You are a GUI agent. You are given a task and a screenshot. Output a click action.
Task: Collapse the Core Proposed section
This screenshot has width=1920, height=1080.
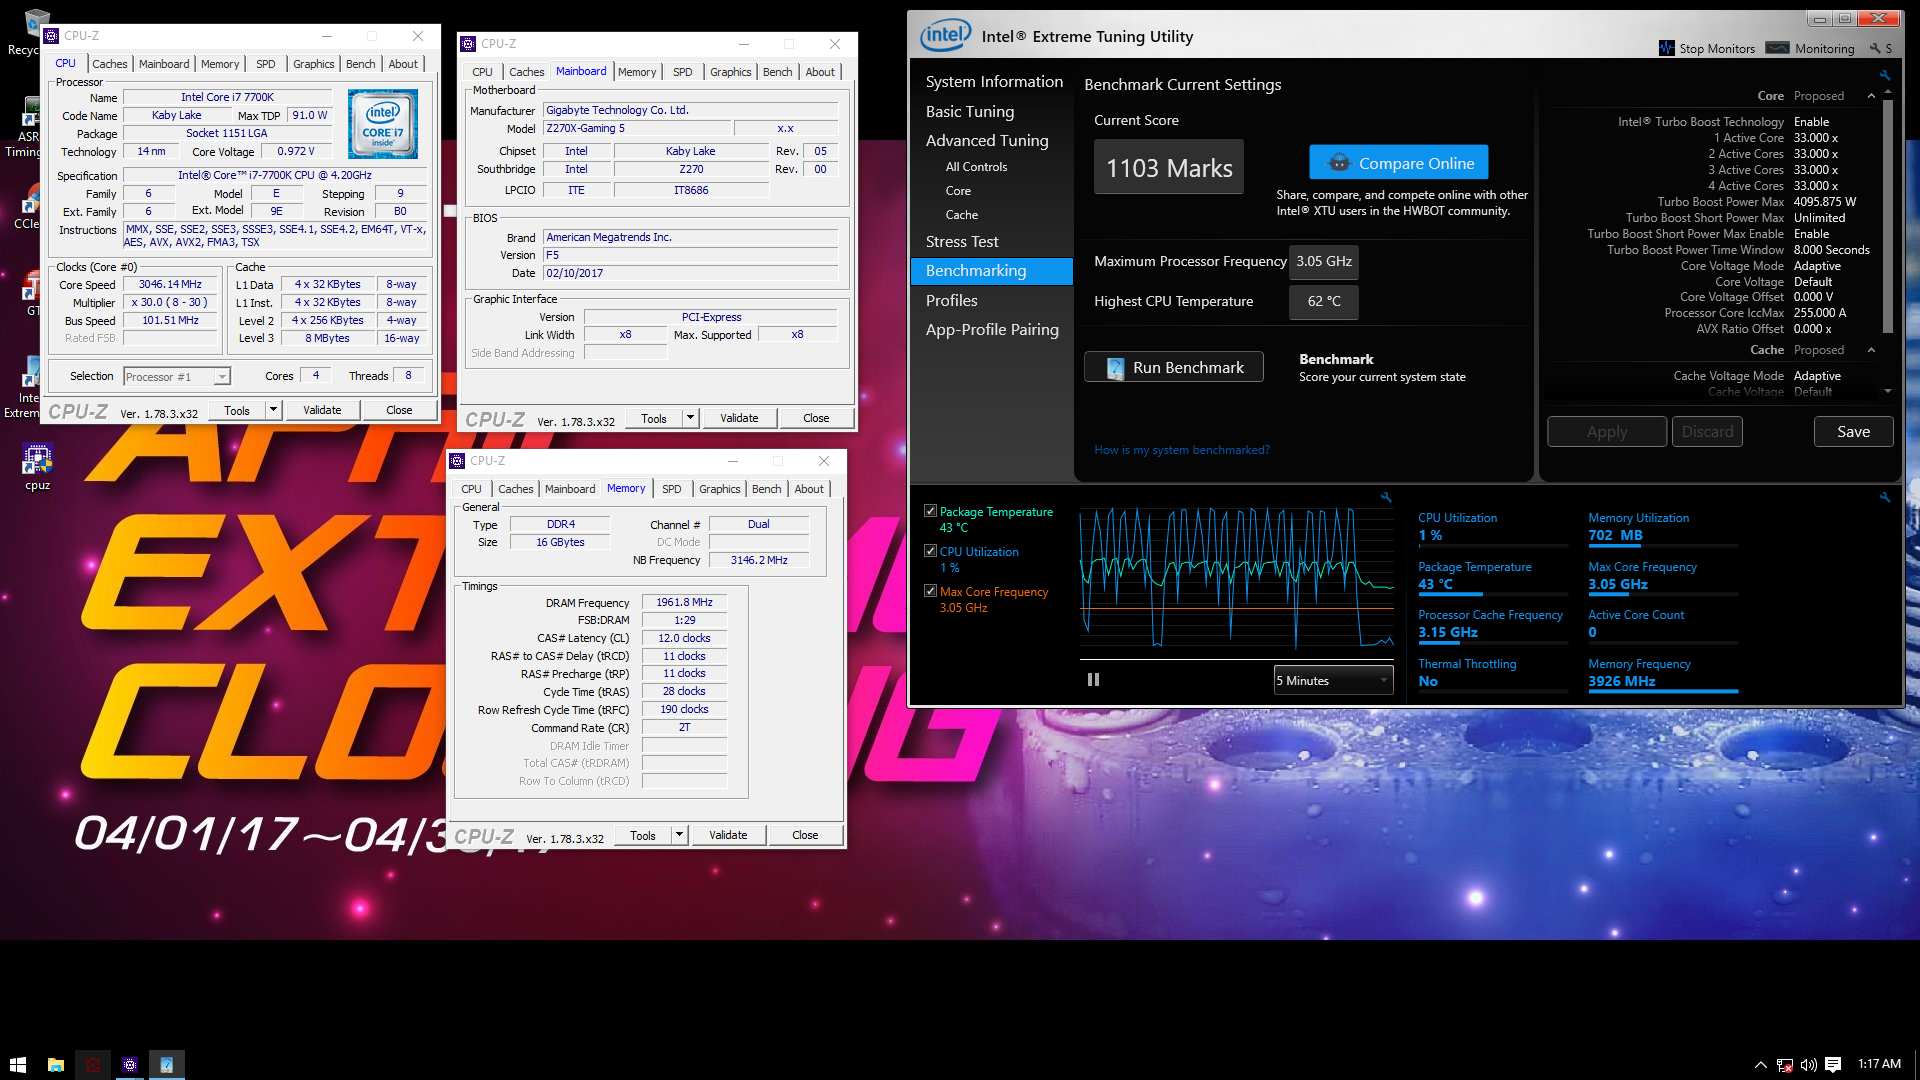[1871, 96]
